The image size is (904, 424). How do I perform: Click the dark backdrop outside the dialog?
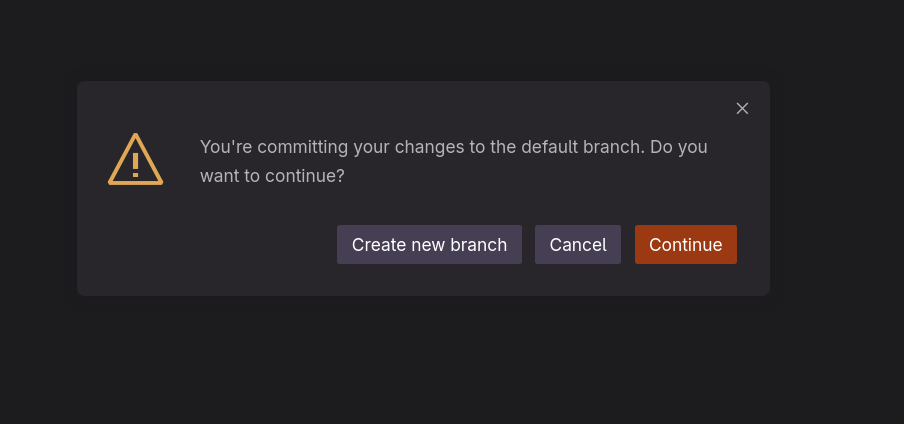pos(450,360)
